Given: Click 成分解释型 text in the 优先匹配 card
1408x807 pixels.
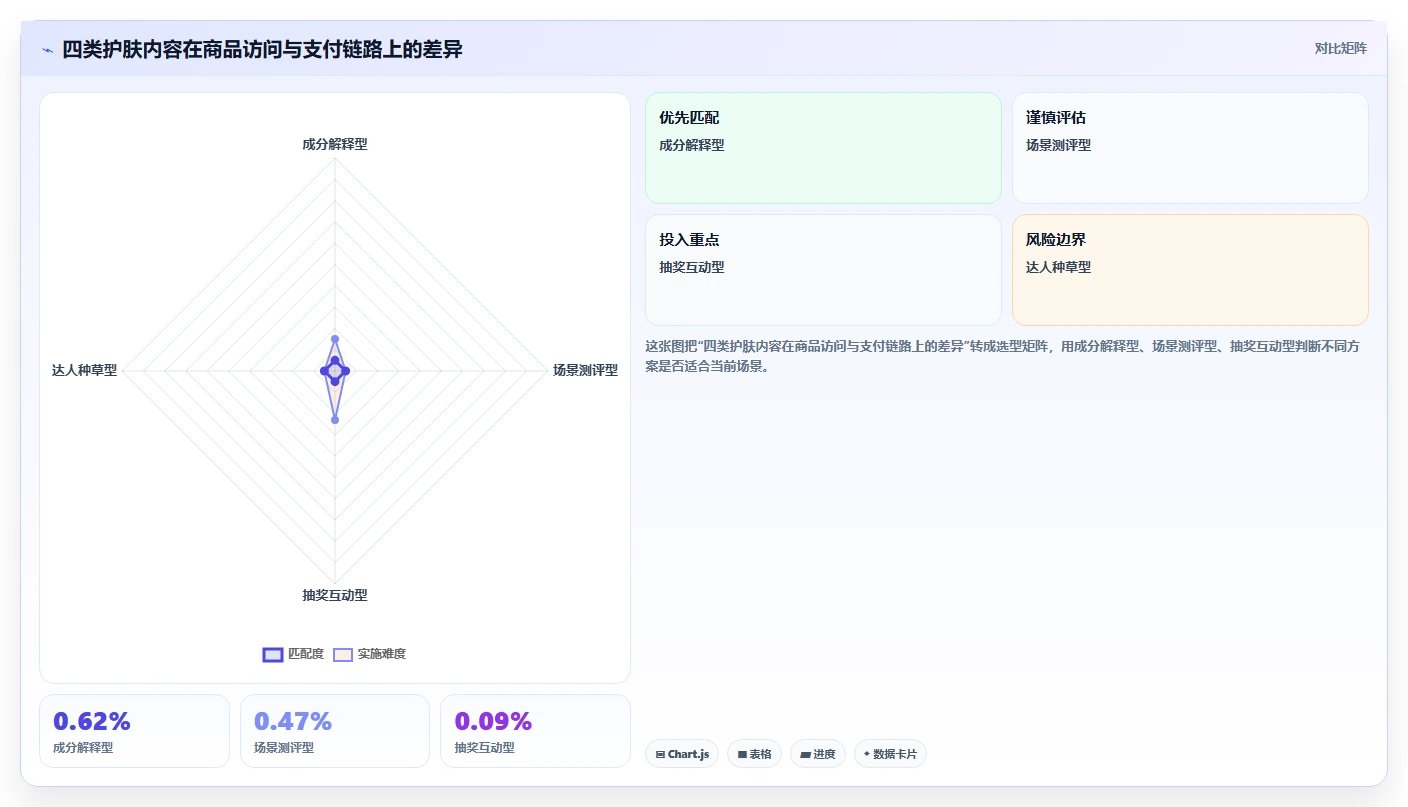Looking at the screenshot, I should tap(692, 145).
